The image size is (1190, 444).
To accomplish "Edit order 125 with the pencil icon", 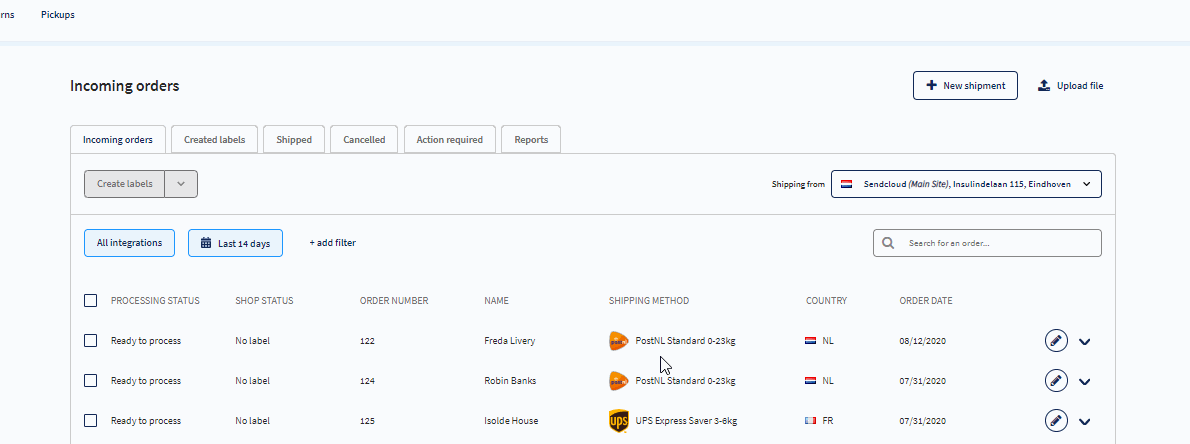I will pyautogui.click(x=1056, y=420).
